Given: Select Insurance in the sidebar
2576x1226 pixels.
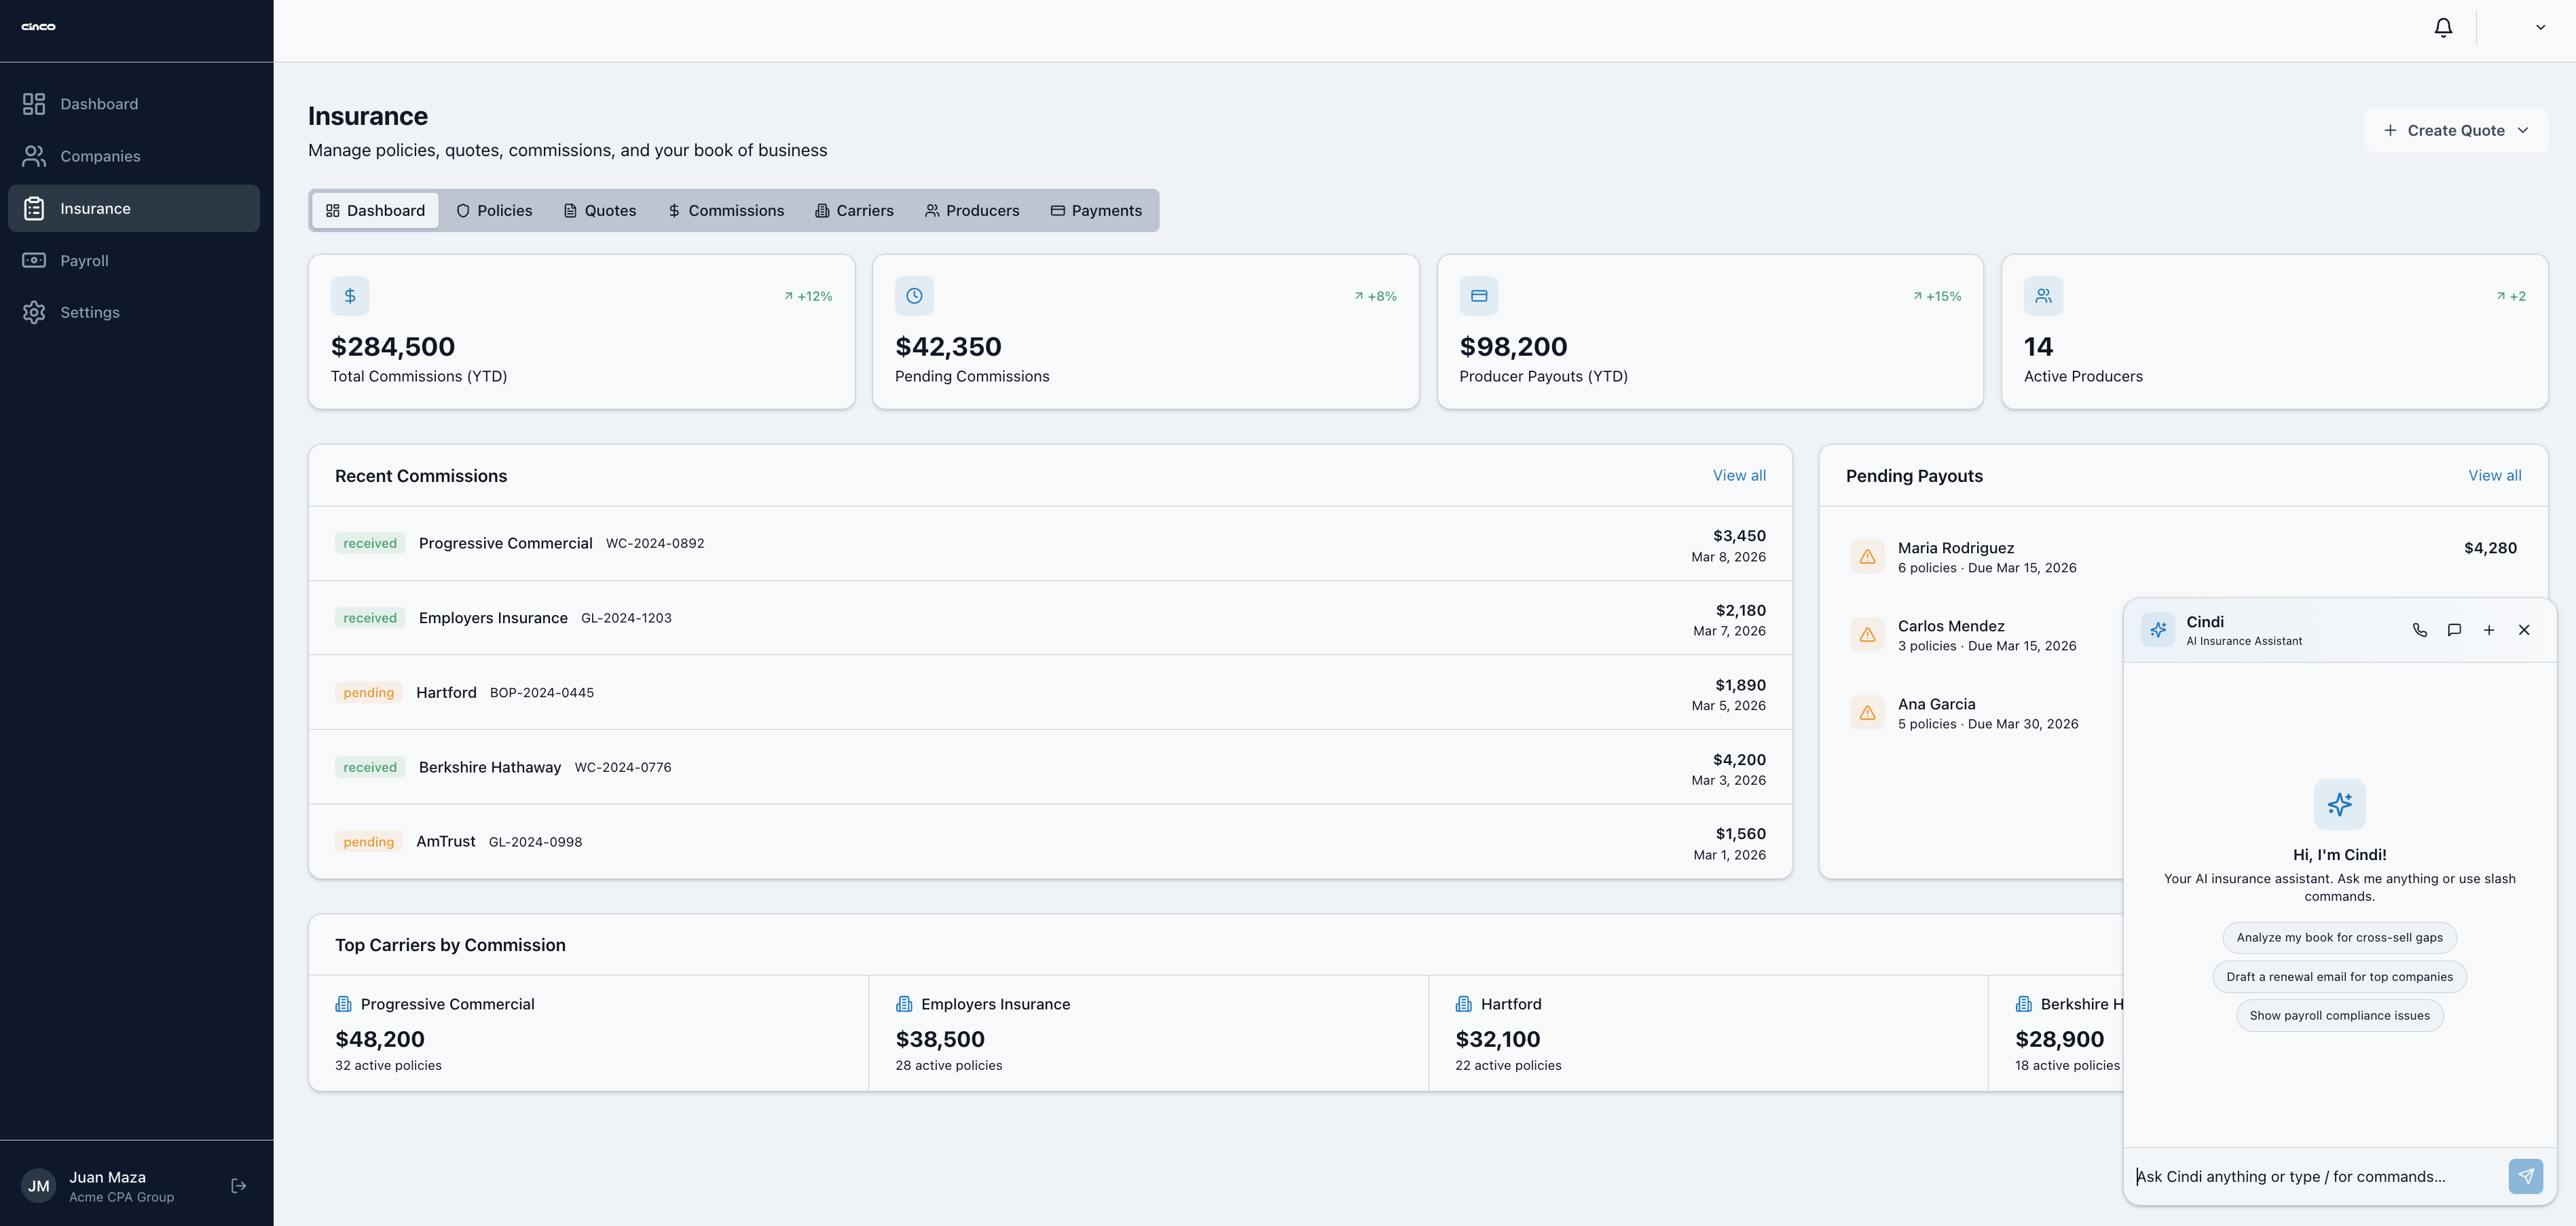Looking at the screenshot, I should point(134,208).
